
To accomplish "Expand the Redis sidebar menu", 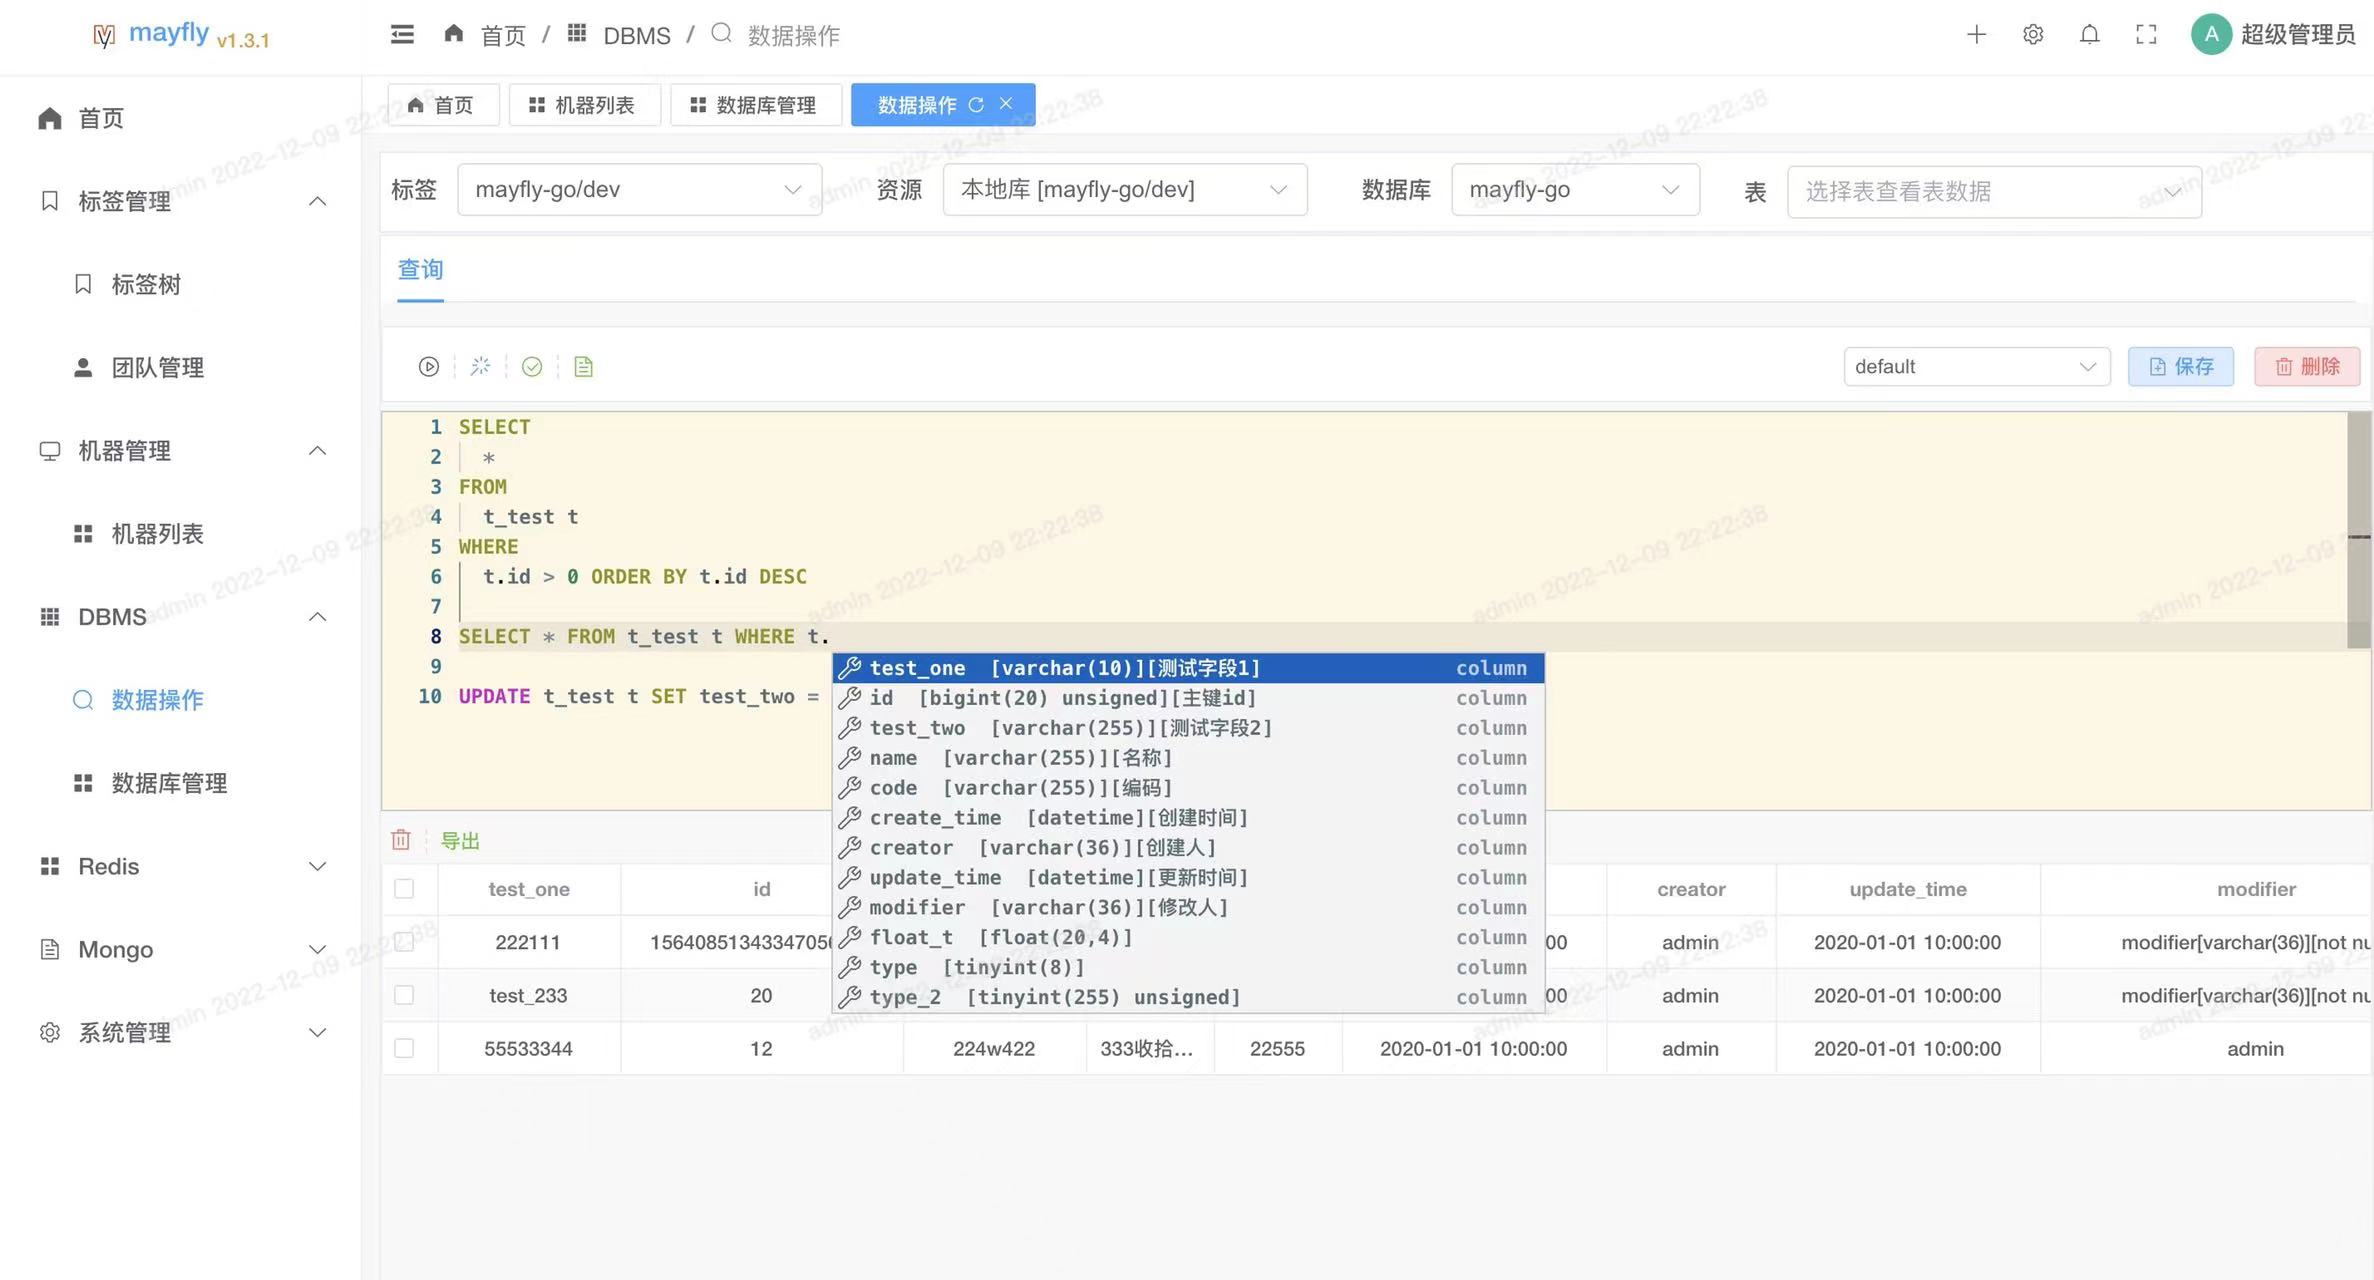I will (x=182, y=866).
